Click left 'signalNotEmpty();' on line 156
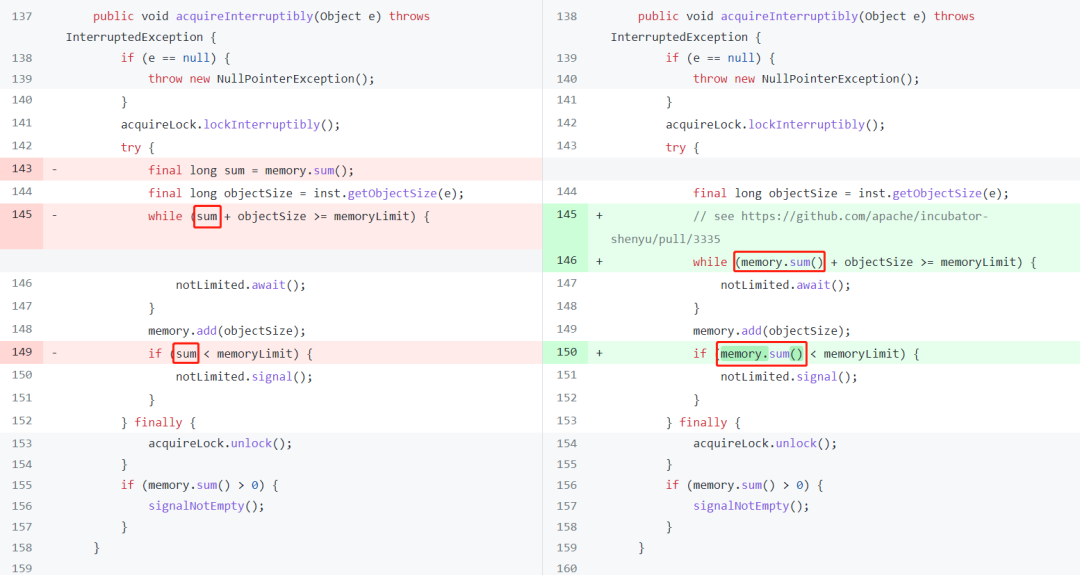The image size is (1080, 575). 206,505
